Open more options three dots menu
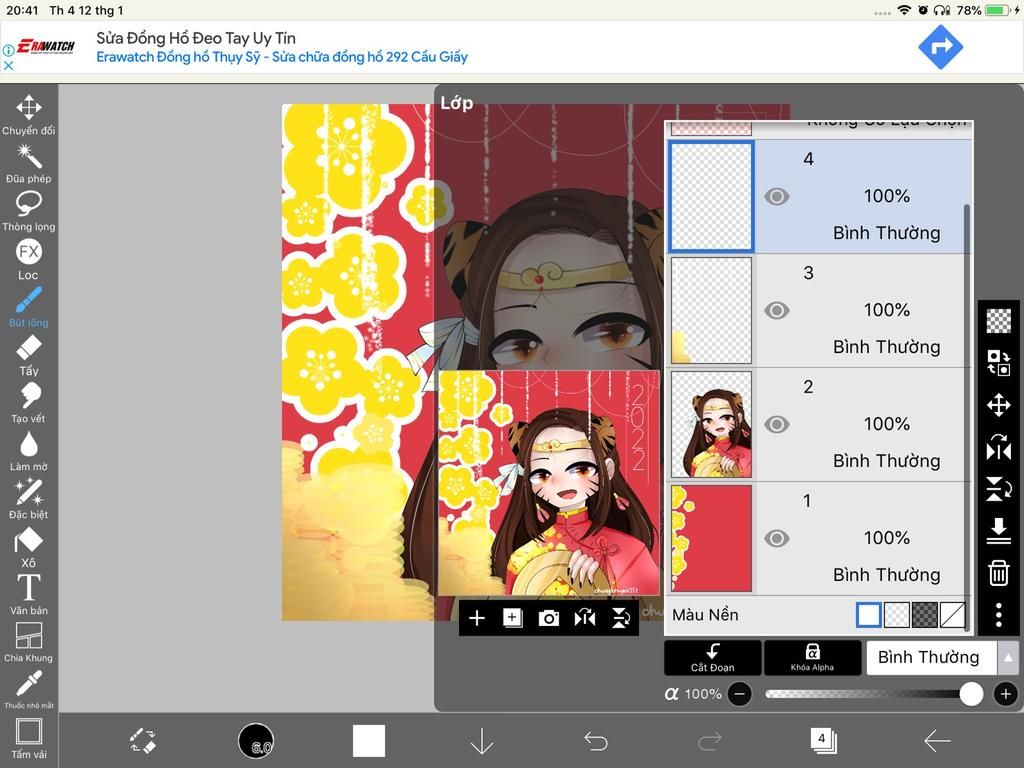 (999, 615)
